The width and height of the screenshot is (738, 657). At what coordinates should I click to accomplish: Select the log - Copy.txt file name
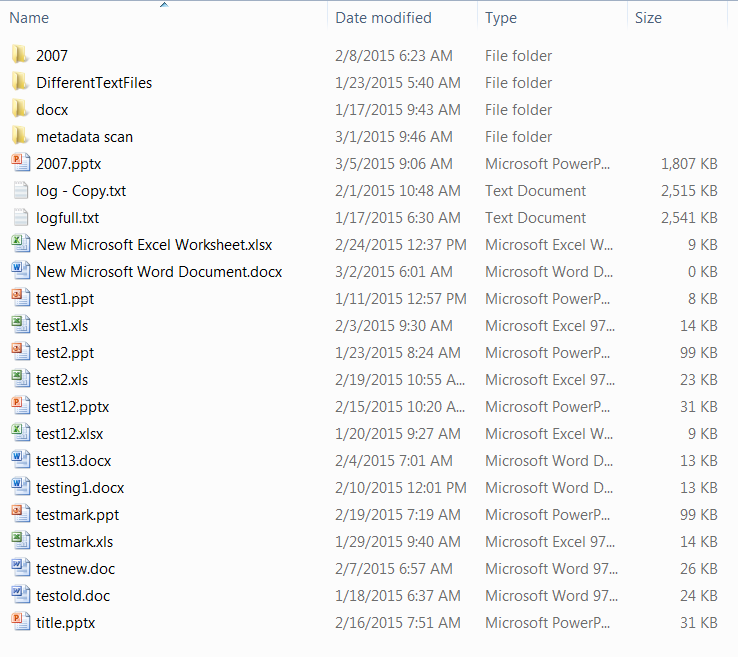click(x=81, y=191)
